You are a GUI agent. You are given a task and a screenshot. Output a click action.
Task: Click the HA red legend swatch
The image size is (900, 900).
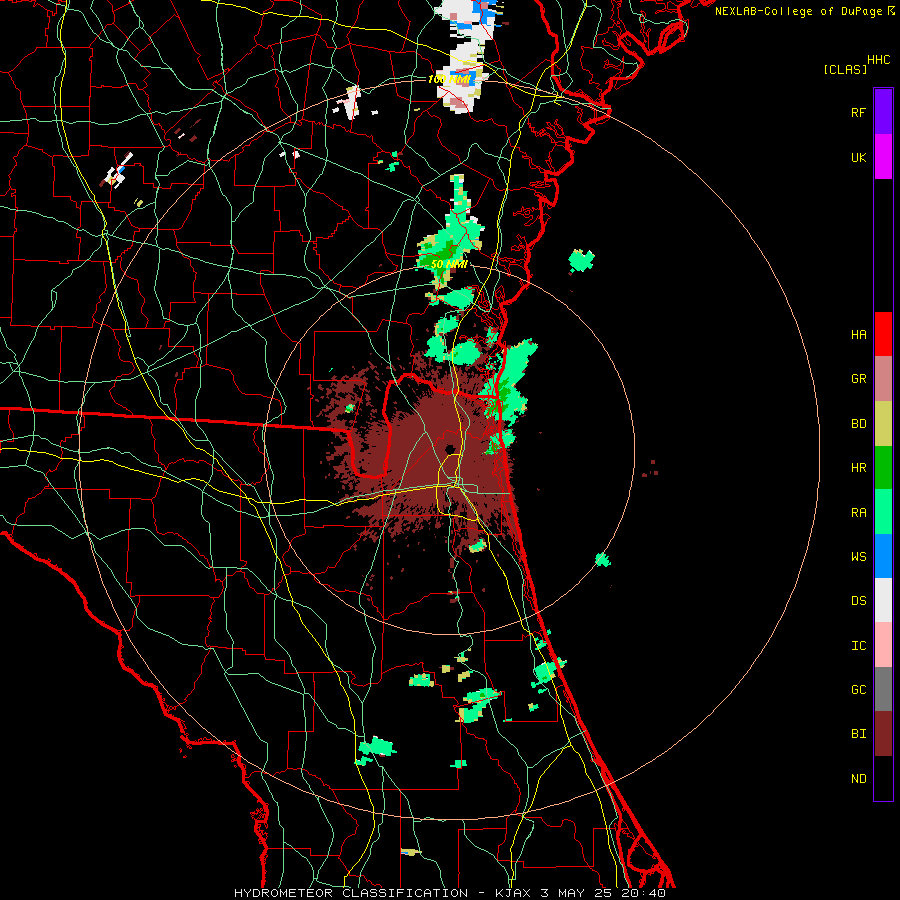[x=883, y=334]
